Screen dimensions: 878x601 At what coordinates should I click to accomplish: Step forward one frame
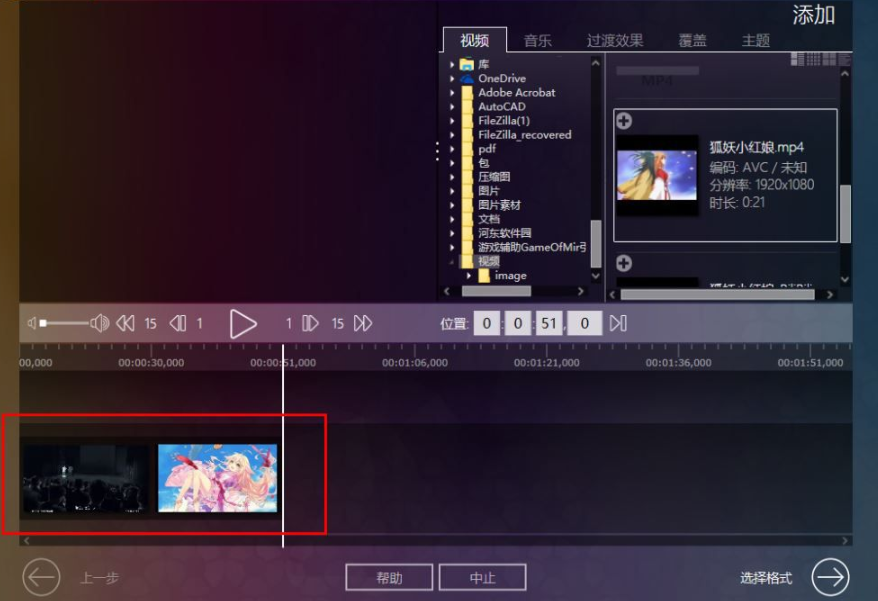[x=310, y=323]
